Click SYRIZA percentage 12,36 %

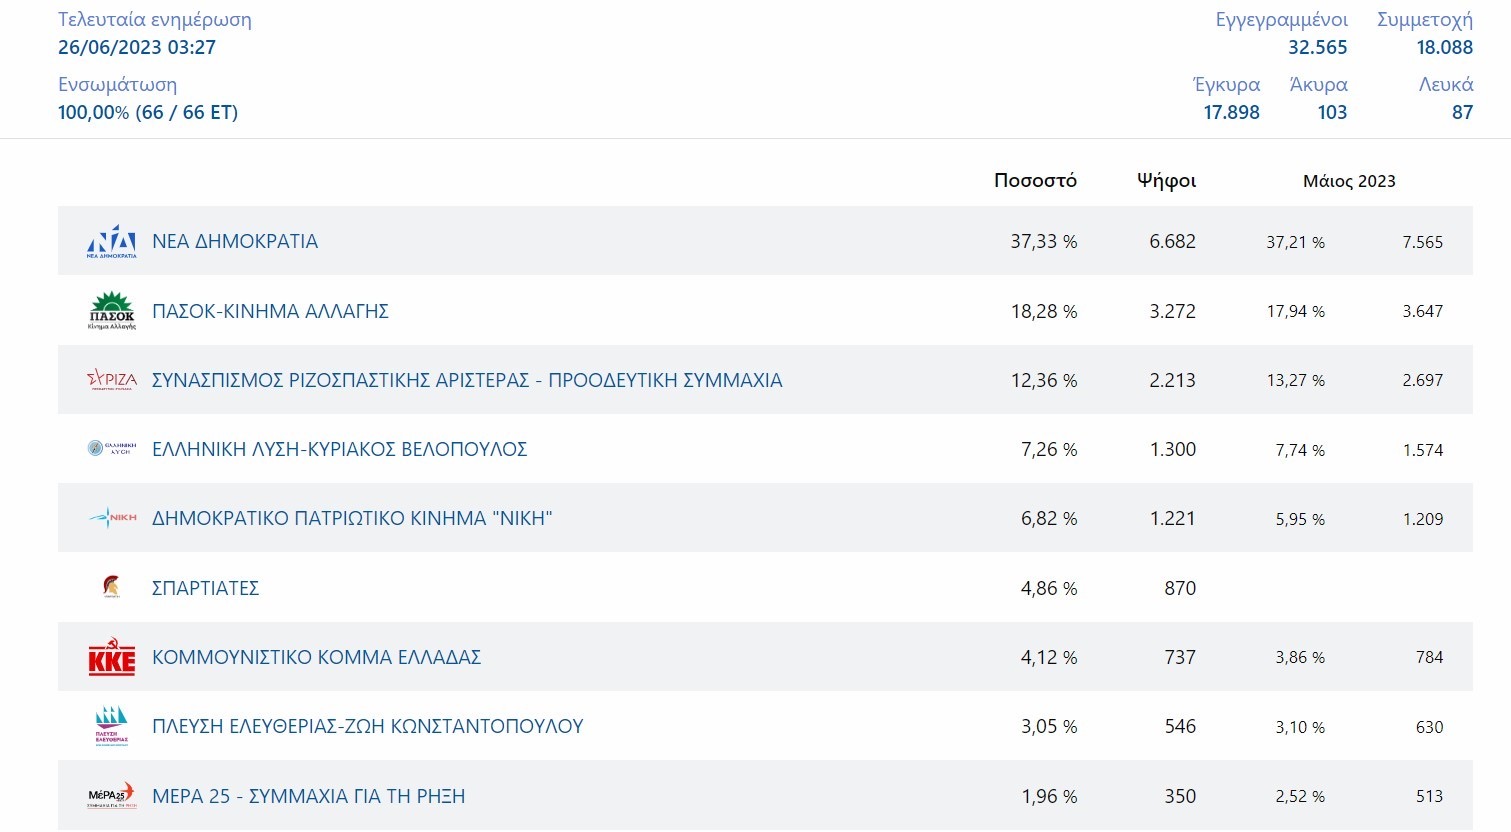tap(1044, 380)
